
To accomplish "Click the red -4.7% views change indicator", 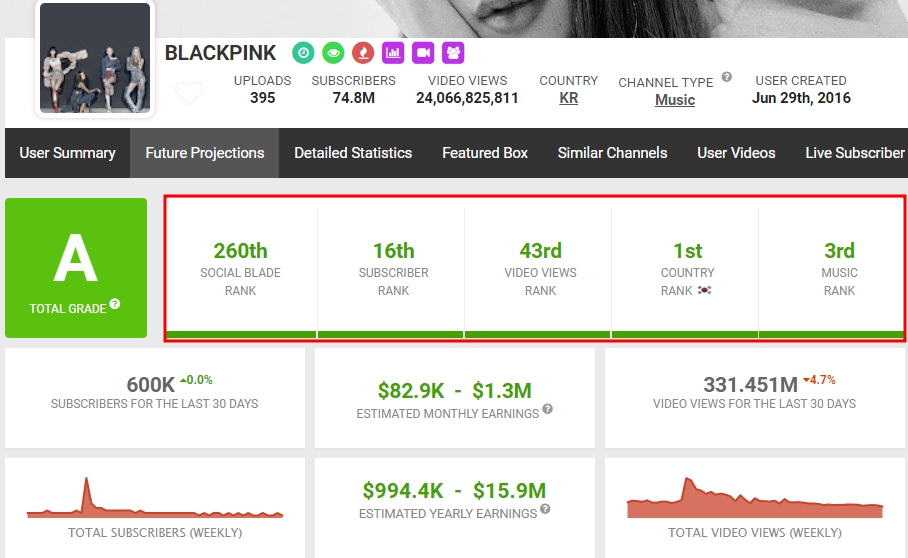I will pyautogui.click(x=819, y=380).
